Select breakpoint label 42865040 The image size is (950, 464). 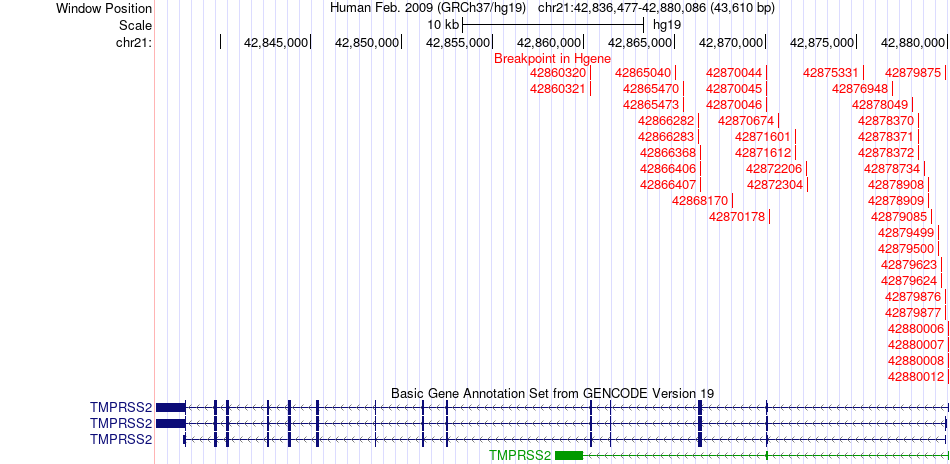coord(643,73)
